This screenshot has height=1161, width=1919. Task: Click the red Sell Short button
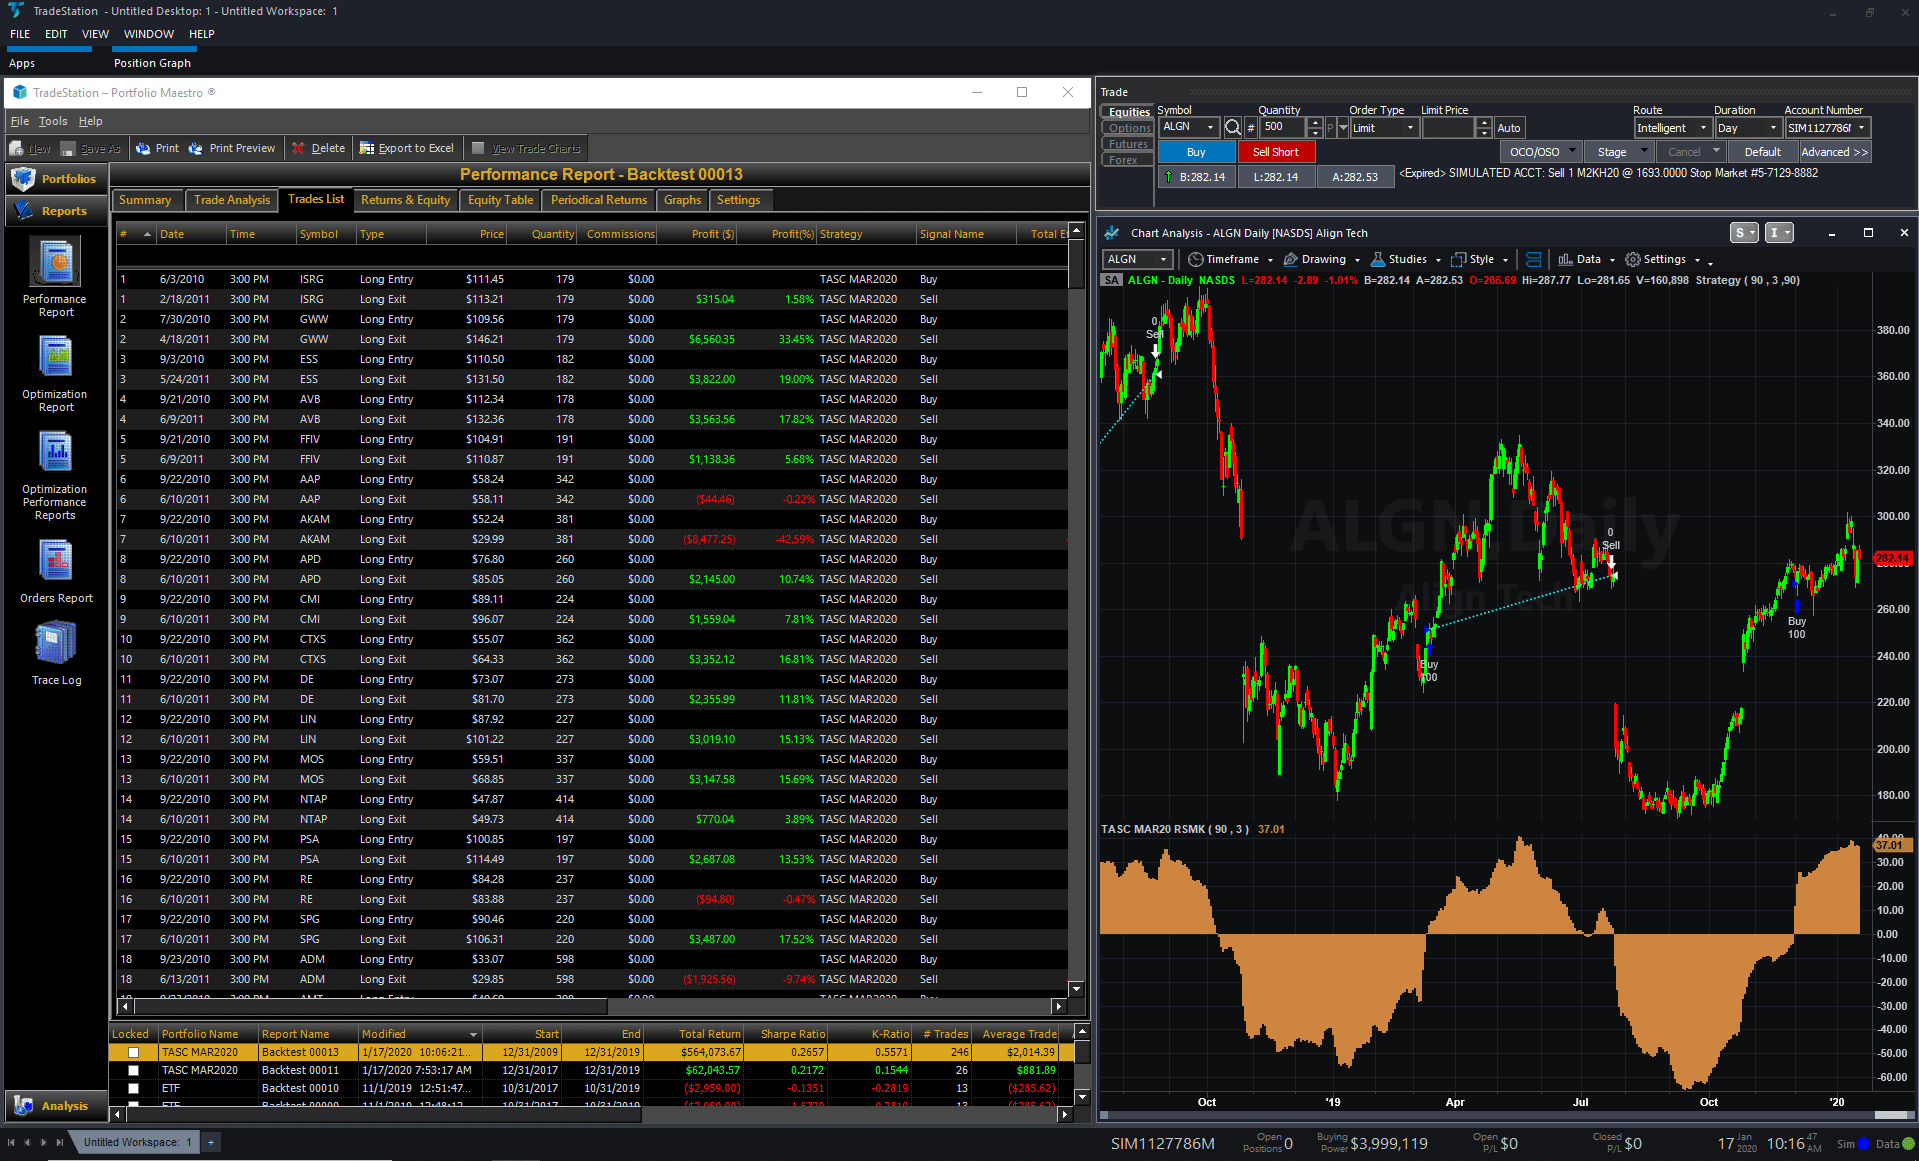click(1276, 152)
